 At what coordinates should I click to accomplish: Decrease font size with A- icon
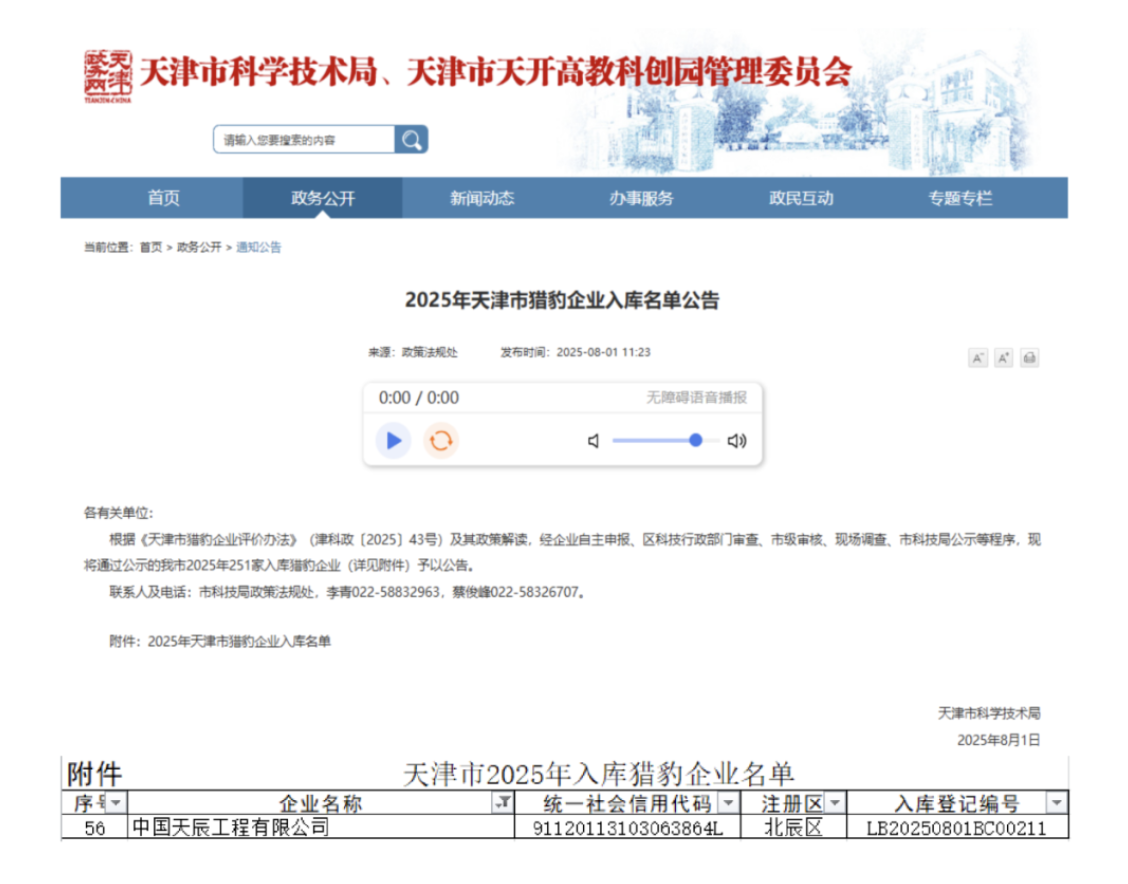pos(978,358)
